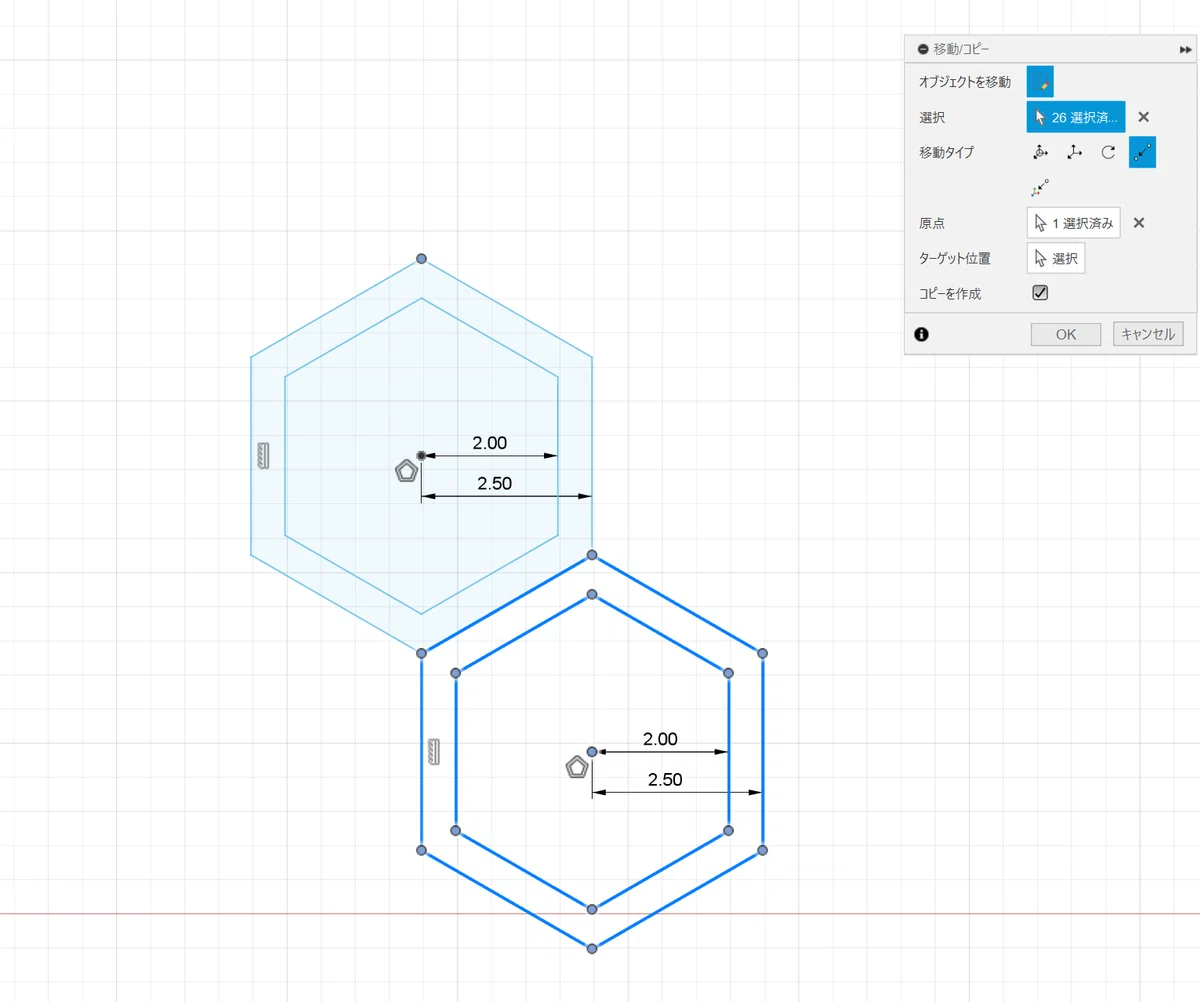Choose the rotate 移動タイプ icon

[1108, 152]
